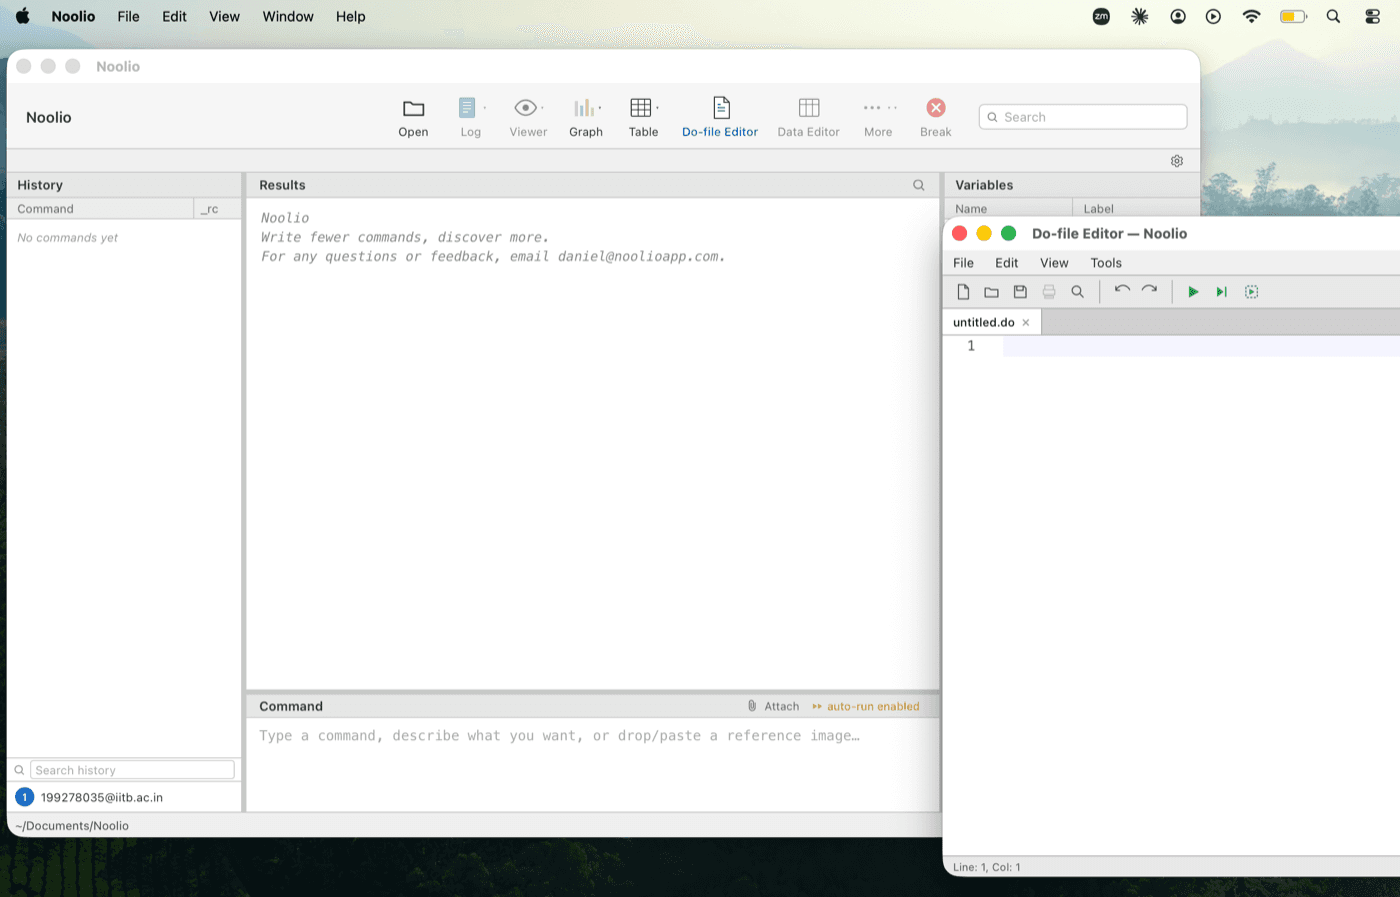This screenshot has width=1400, height=897.
Task: Click Find magnifier in Do-file Editor toolbar
Action: click(x=1077, y=292)
